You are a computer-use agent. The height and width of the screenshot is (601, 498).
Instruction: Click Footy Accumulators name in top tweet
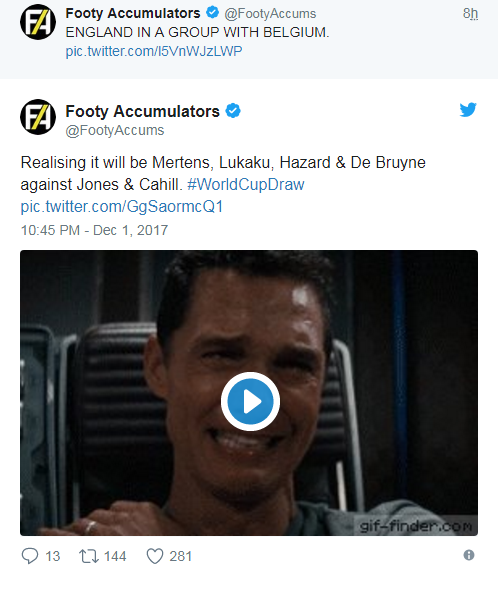point(133,13)
